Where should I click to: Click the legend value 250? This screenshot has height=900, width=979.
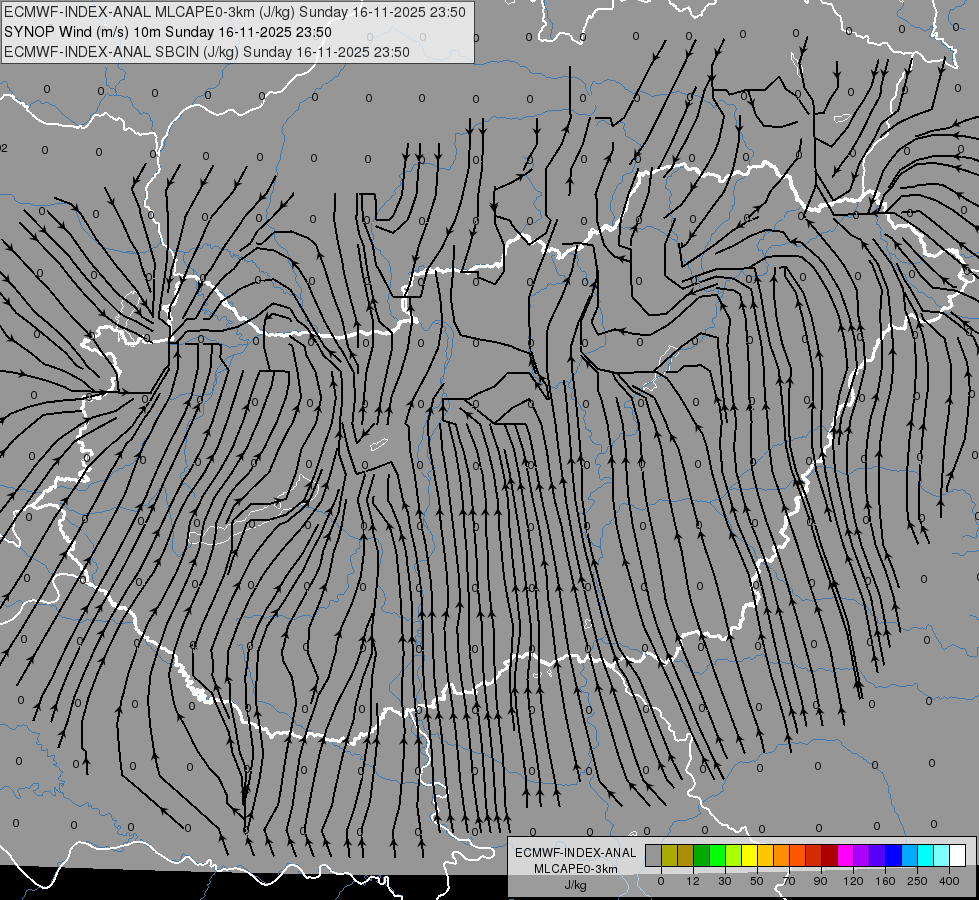[917, 881]
